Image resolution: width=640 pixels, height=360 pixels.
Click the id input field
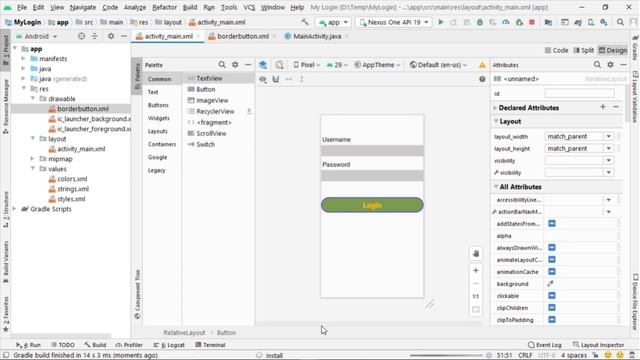[x=579, y=93]
